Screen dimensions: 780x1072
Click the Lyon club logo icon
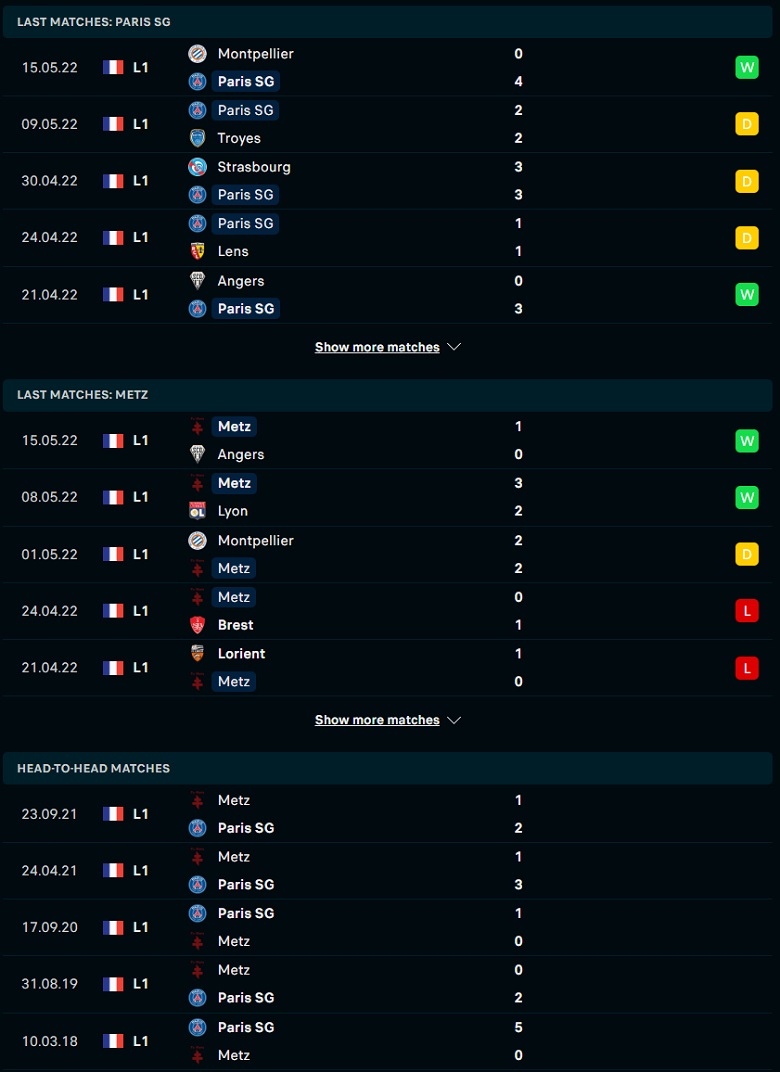198,511
